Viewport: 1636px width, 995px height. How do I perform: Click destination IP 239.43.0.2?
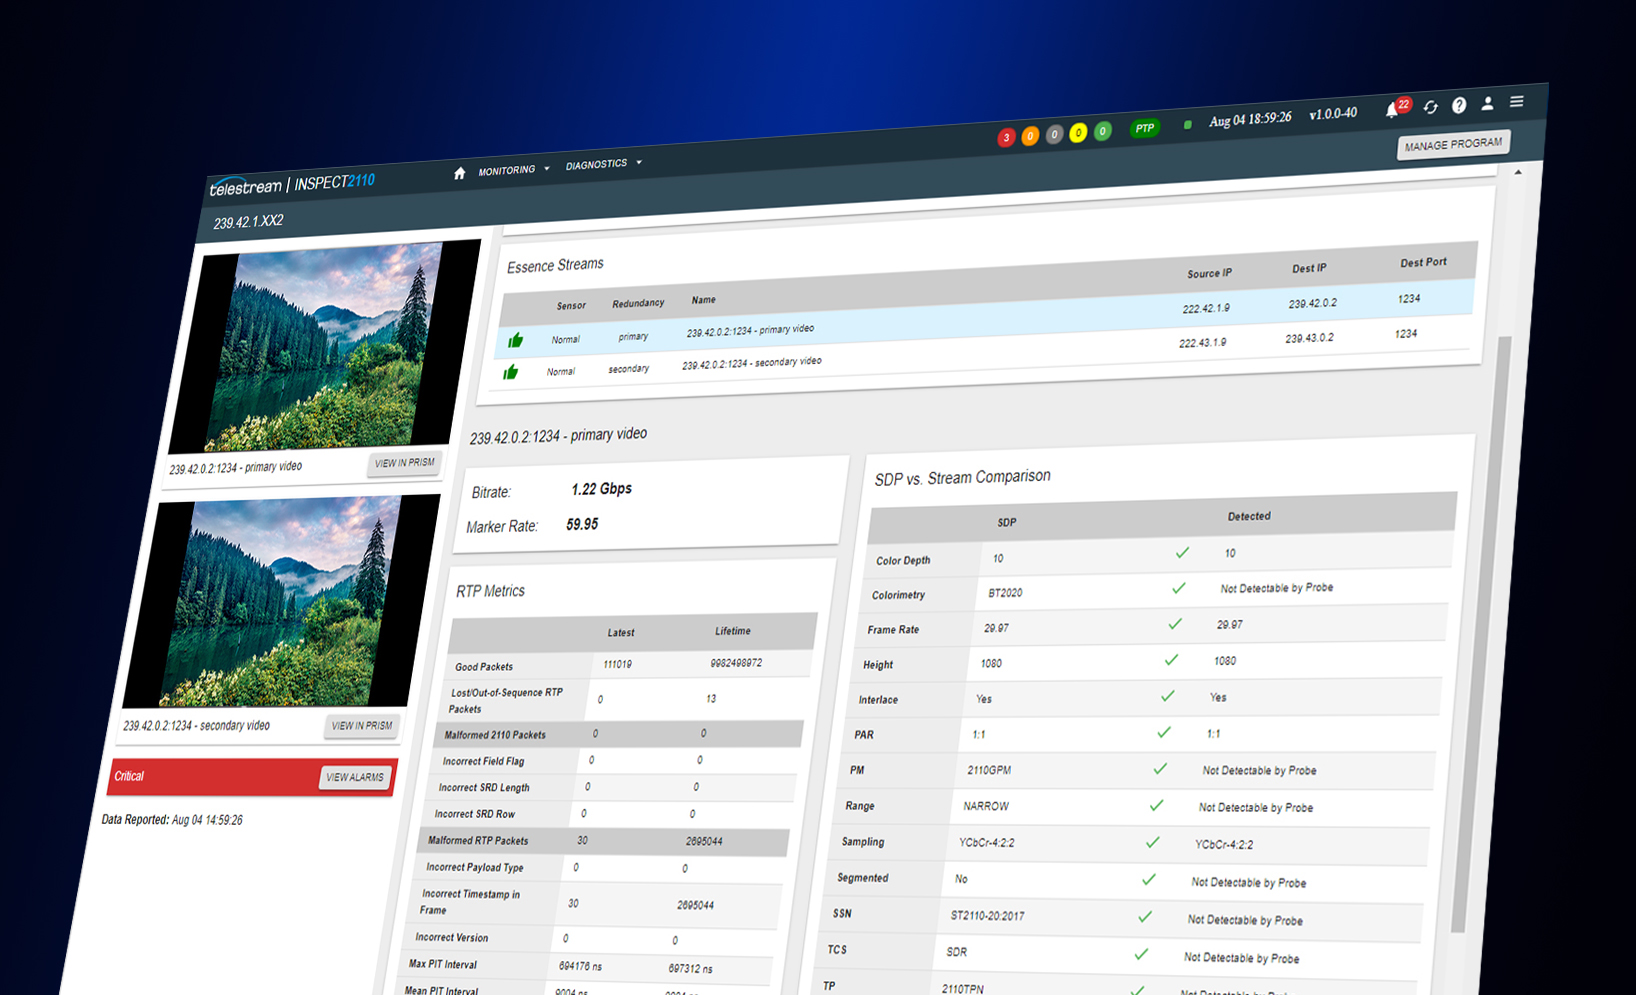1309,338
